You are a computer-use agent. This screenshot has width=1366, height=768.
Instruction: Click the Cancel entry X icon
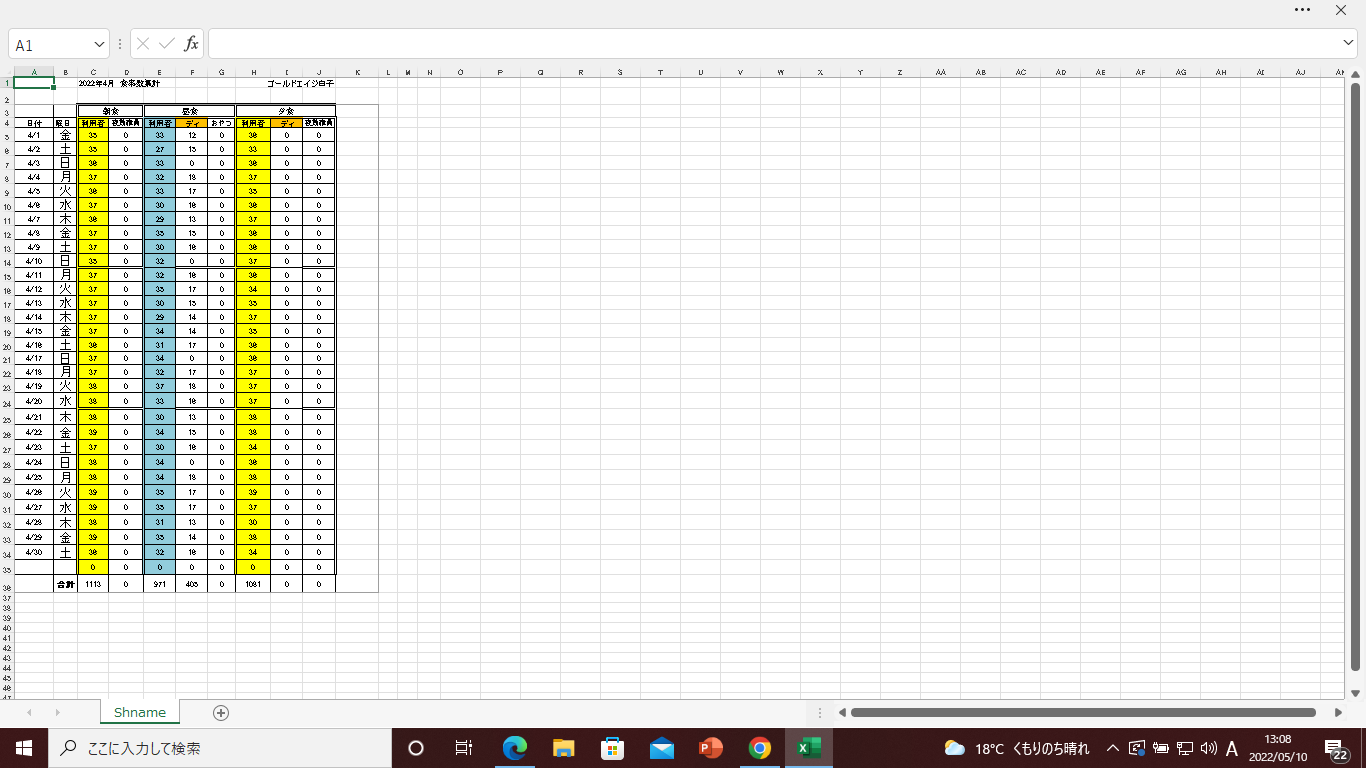pyautogui.click(x=143, y=44)
